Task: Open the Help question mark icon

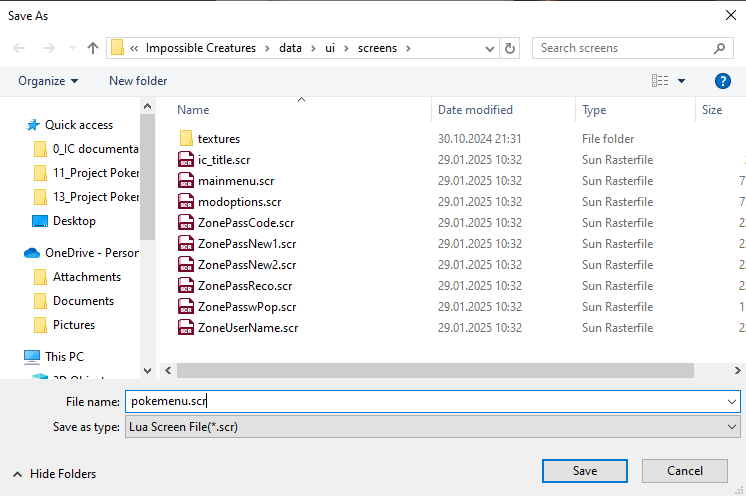Action: pos(723,81)
